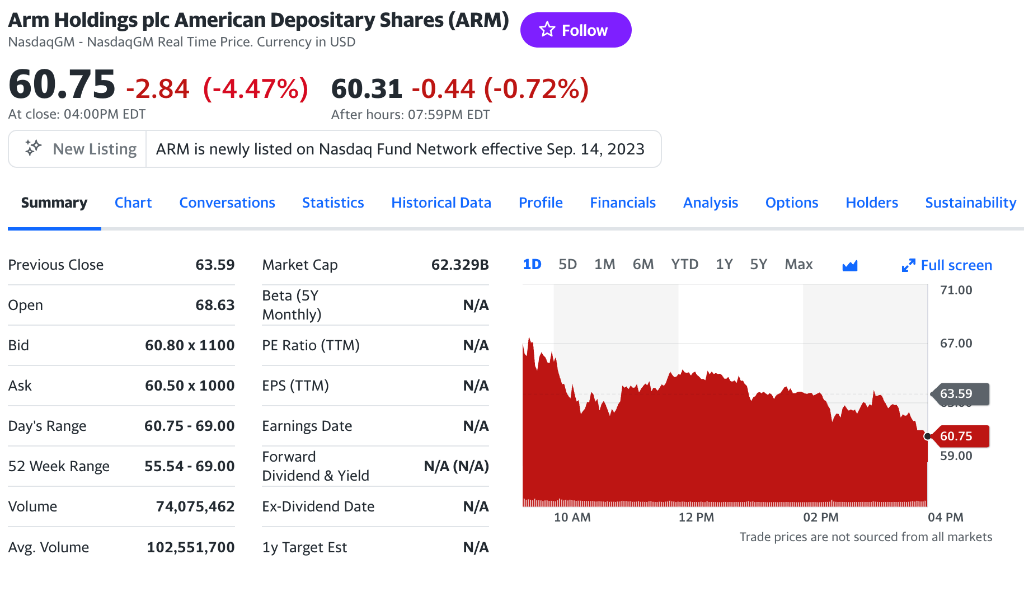Open the Holders tab
Screen dimensions: 1024x599
[x=872, y=202]
